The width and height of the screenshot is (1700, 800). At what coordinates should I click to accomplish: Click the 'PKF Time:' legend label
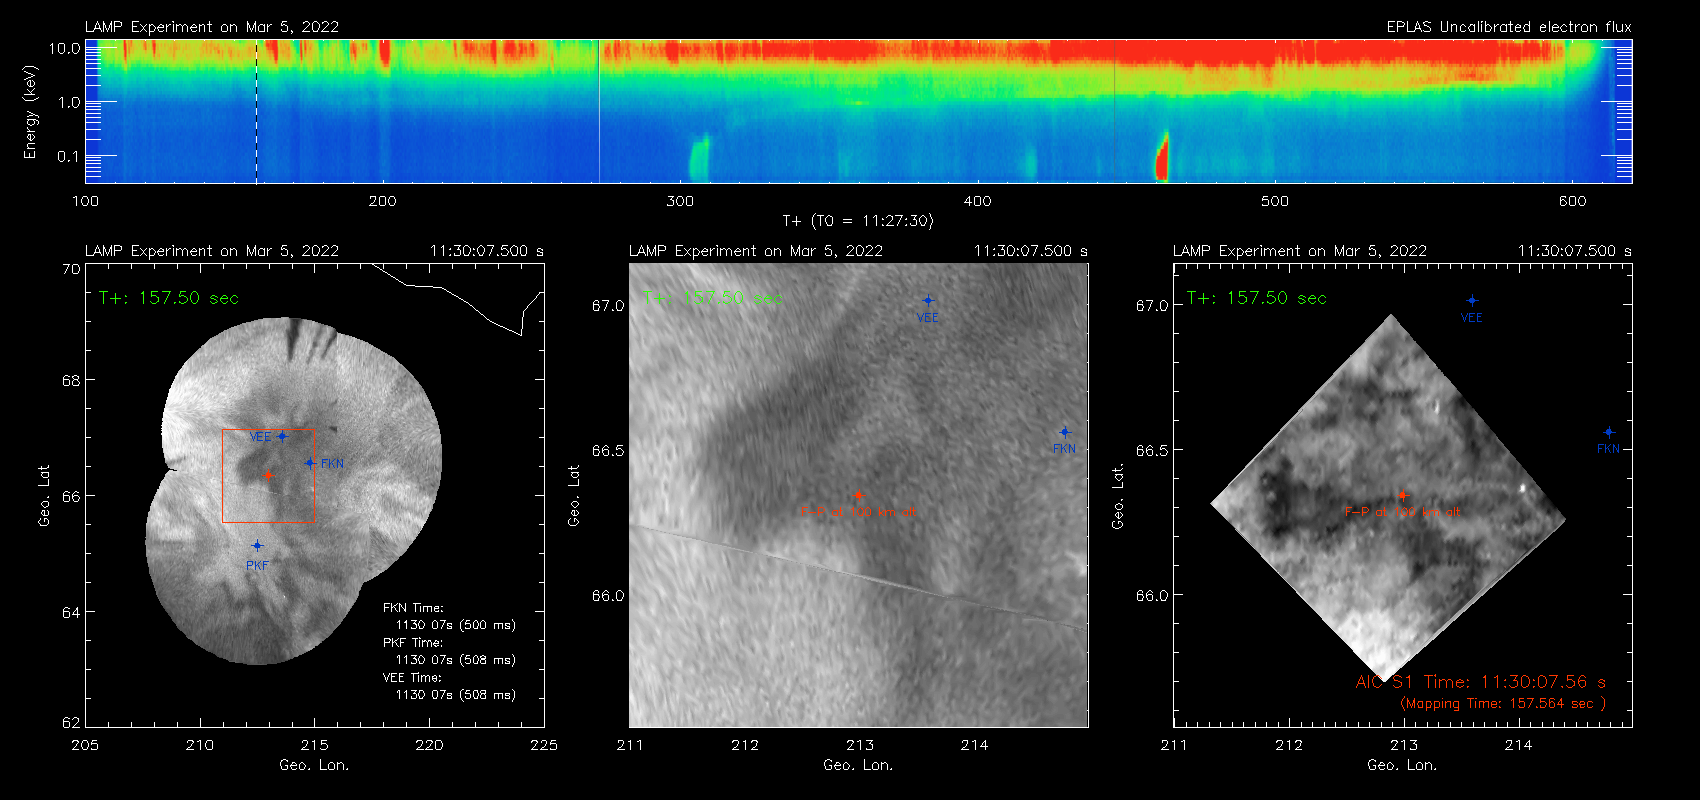413,643
